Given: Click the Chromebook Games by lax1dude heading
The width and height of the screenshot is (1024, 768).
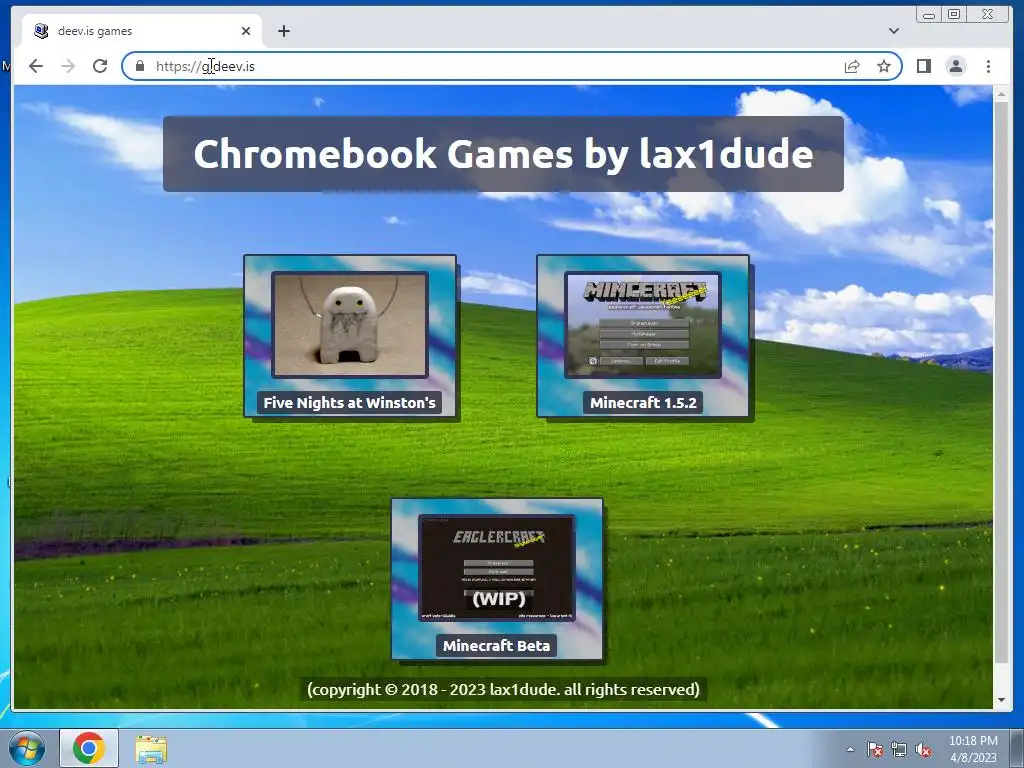Looking at the screenshot, I should click(504, 154).
